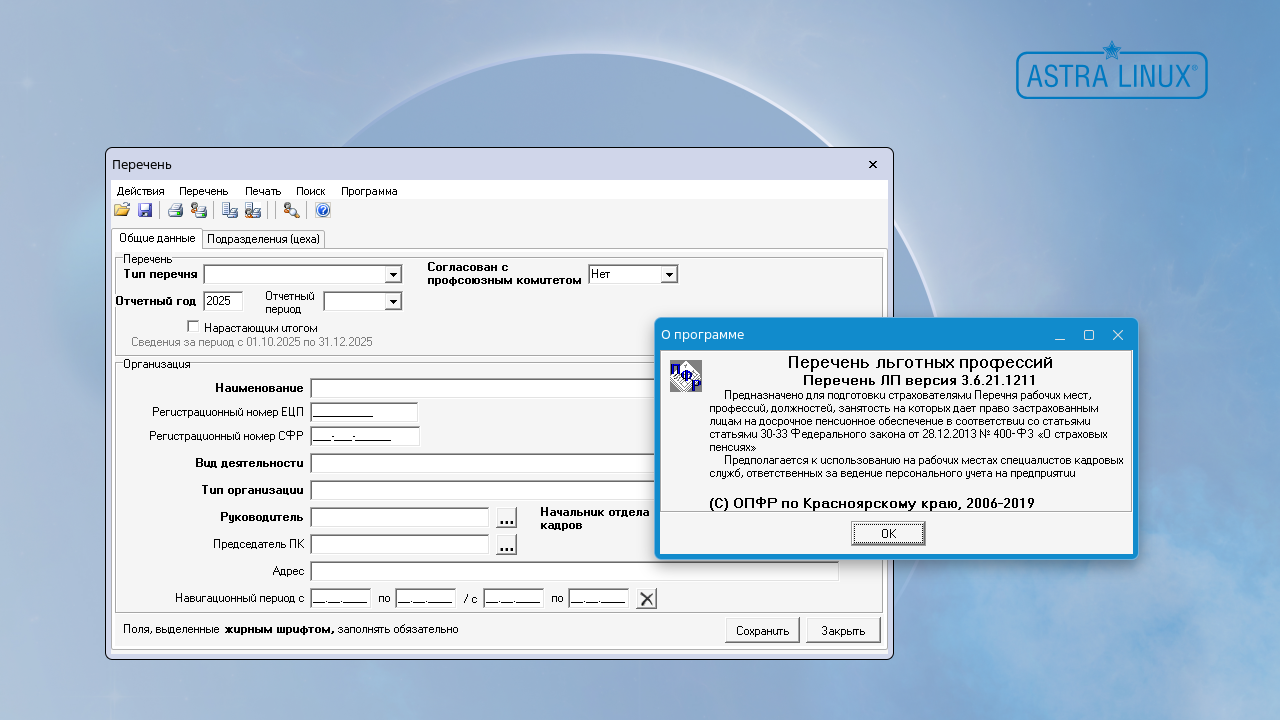Click the documents with person toolbar icon
Image resolution: width=1280 pixels, height=720 pixels.
253,210
